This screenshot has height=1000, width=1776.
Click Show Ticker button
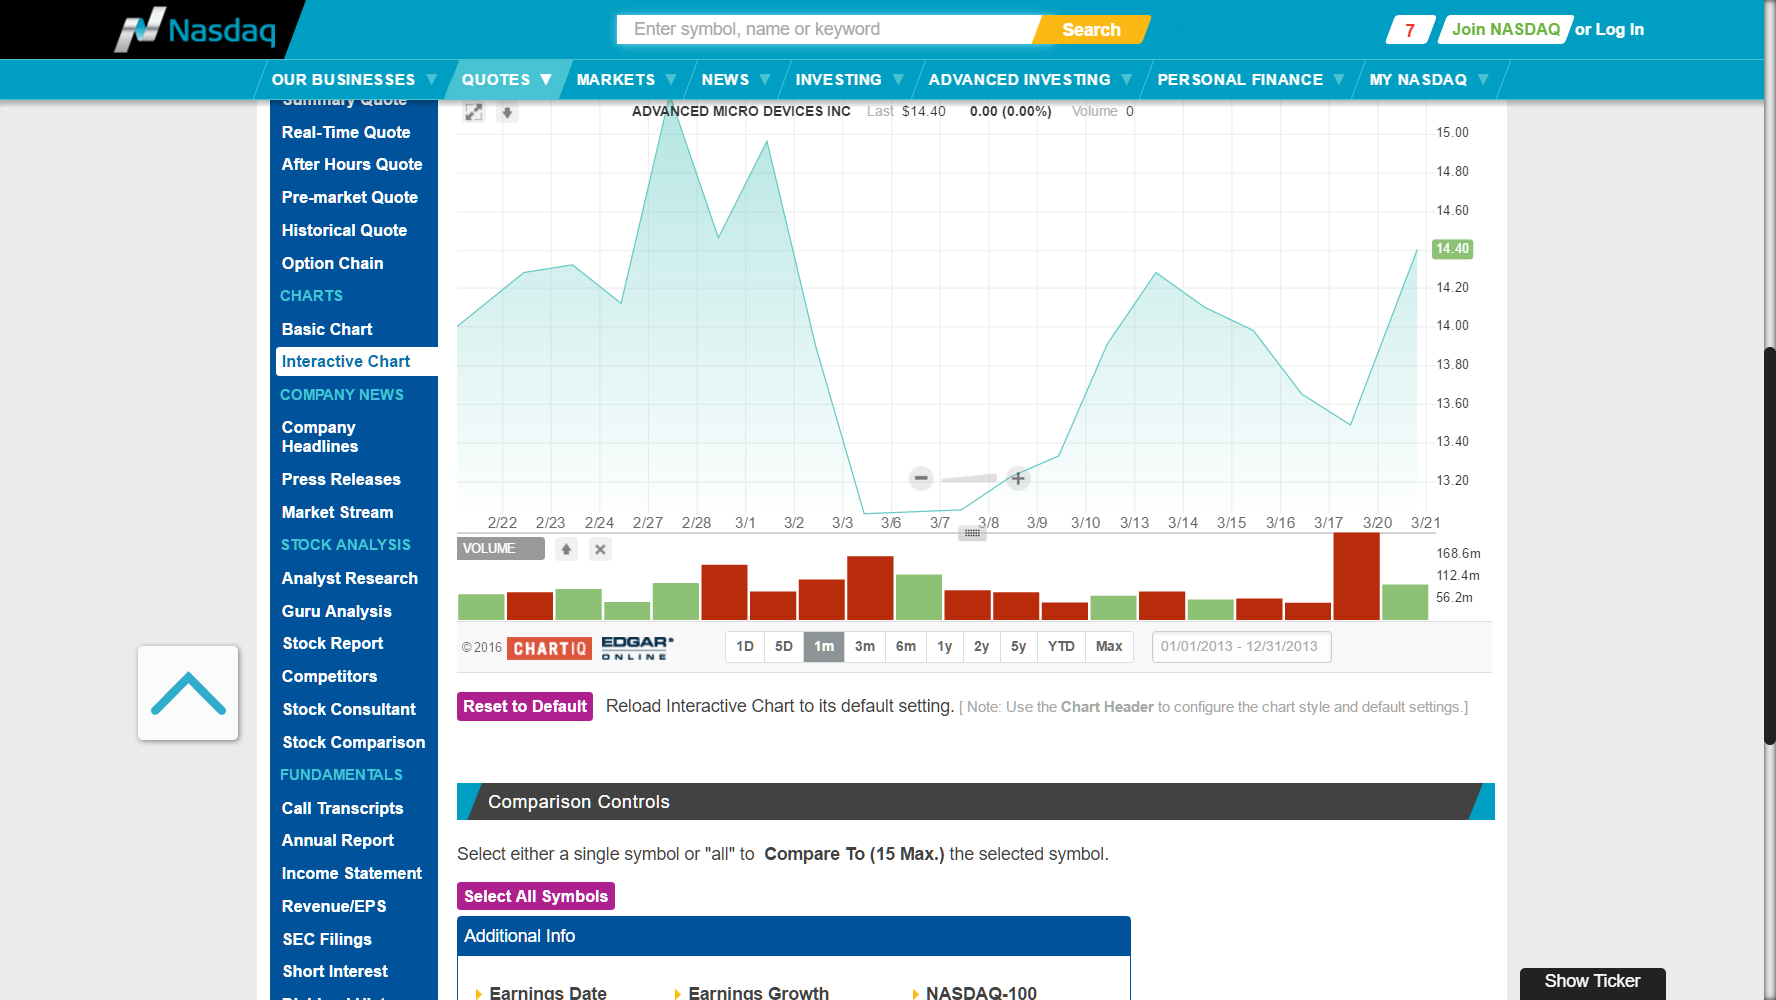pyautogui.click(x=1592, y=982)
